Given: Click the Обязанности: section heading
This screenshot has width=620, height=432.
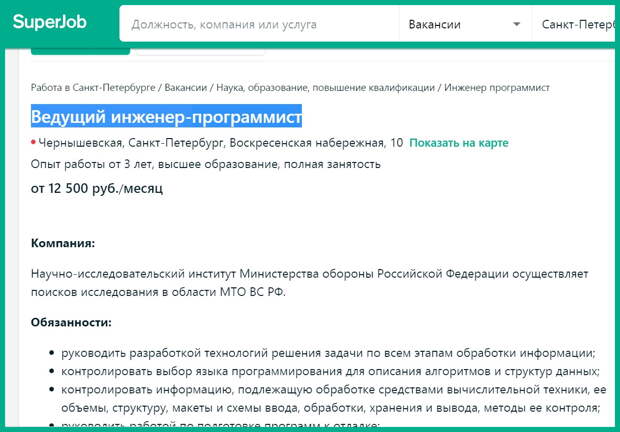Looking at the screenshot, I should [x=71, y=322].
